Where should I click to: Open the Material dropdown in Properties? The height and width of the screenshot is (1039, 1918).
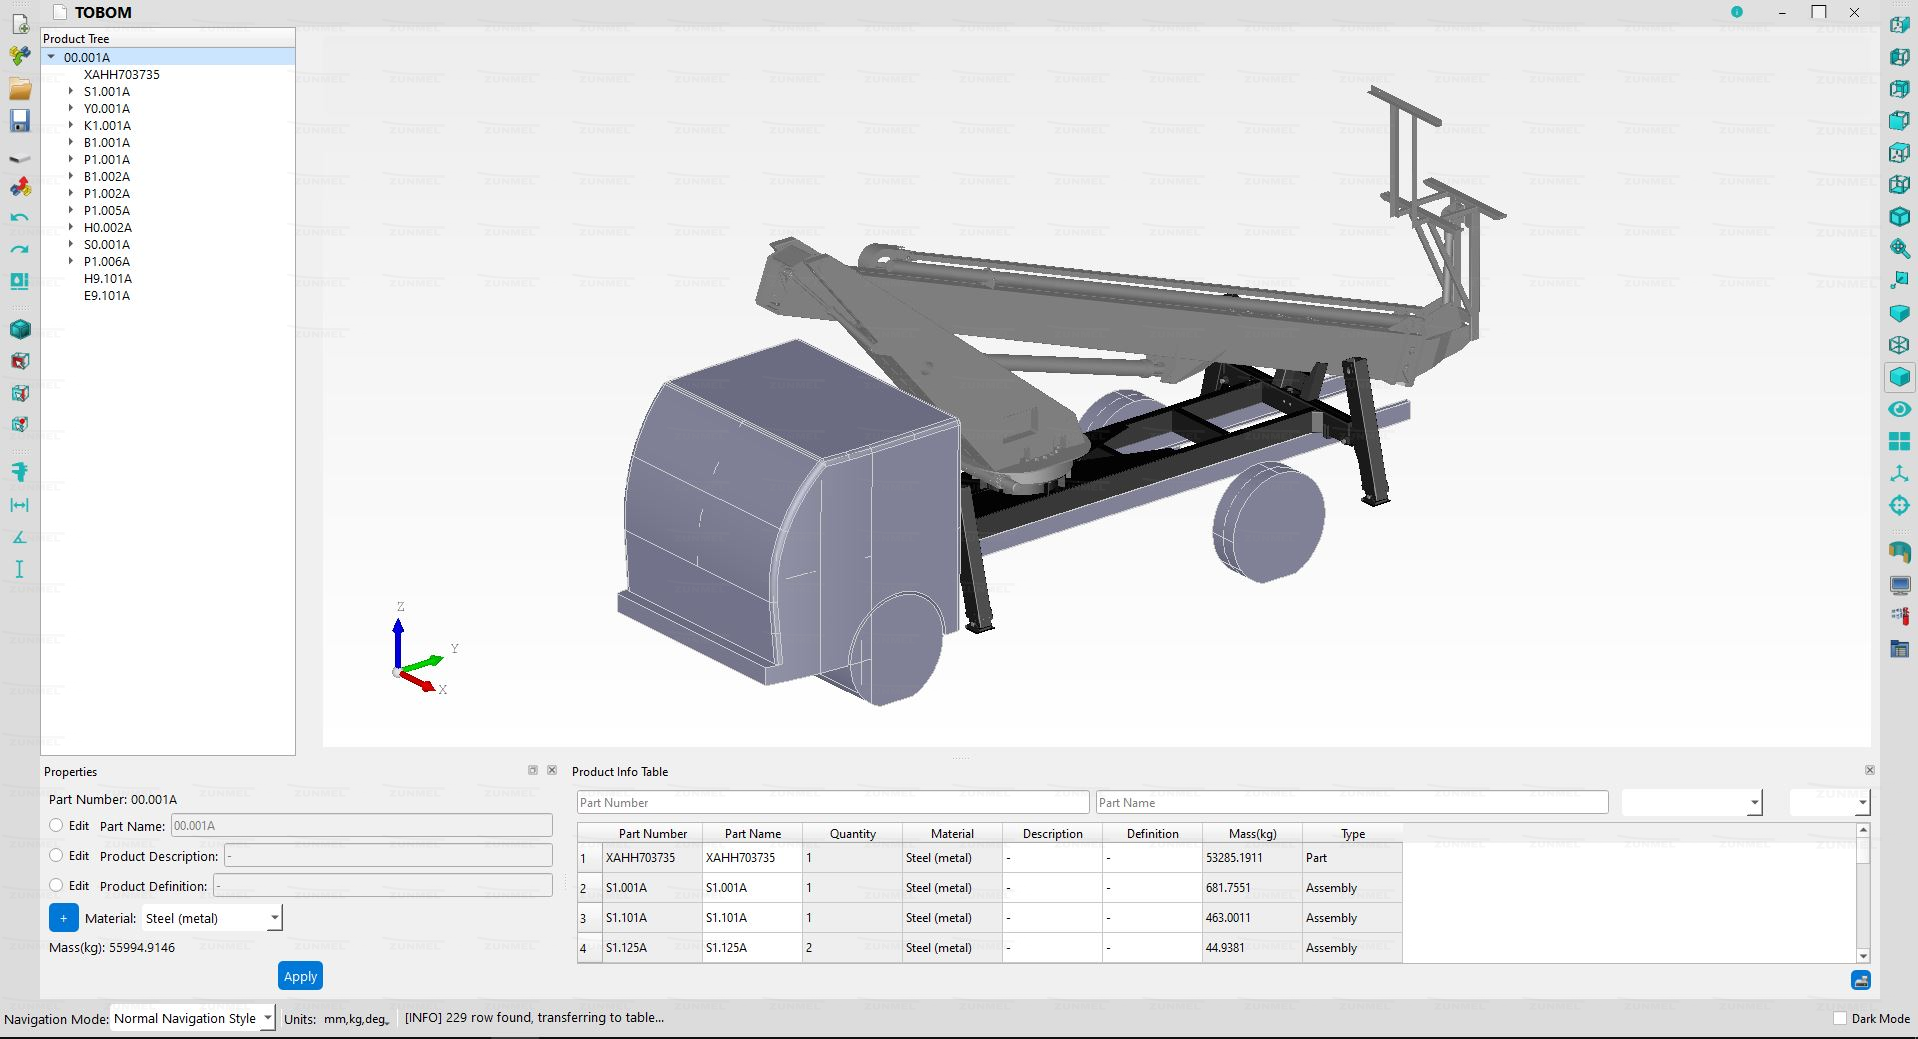[x=212, y=918]
